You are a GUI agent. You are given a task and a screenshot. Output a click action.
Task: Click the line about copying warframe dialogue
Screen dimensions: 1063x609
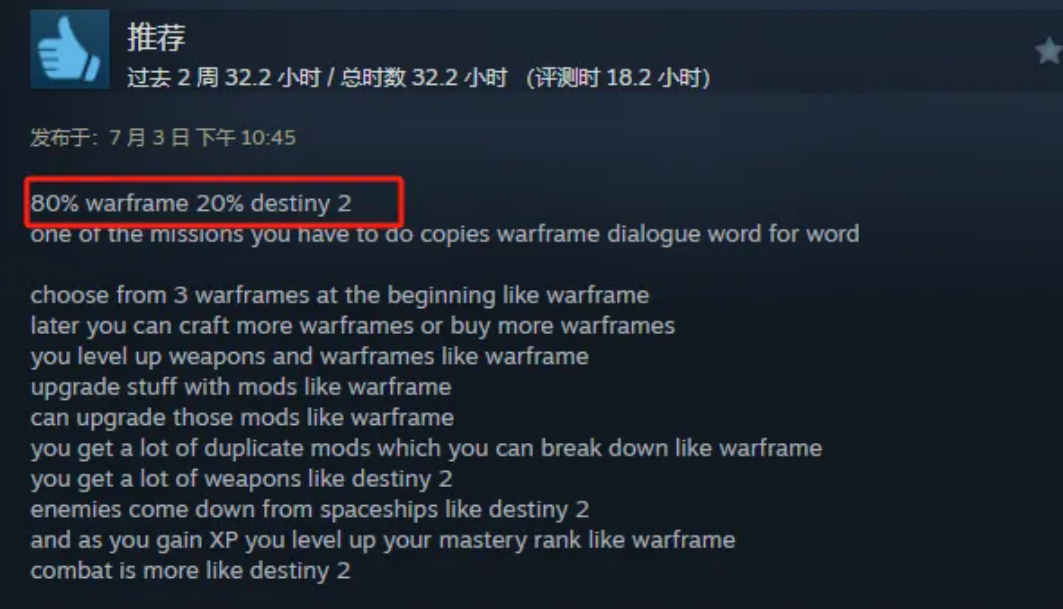(x=445, y=234)
